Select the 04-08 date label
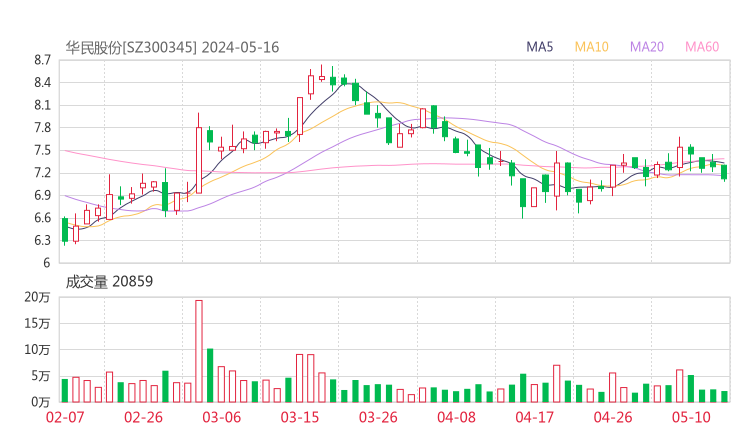Screen dimensions: 740x440 point(456,417)
